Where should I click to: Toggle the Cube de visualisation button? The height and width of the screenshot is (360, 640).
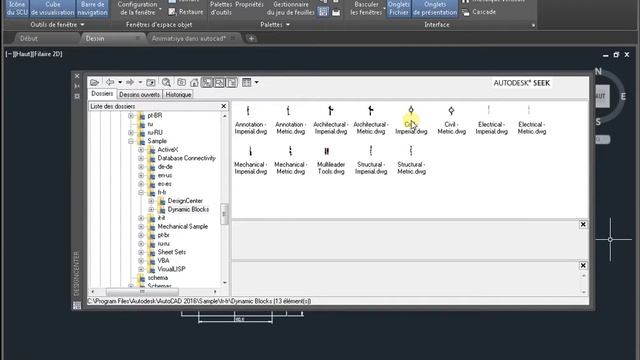pyautogui.click(x=53, y=8)
